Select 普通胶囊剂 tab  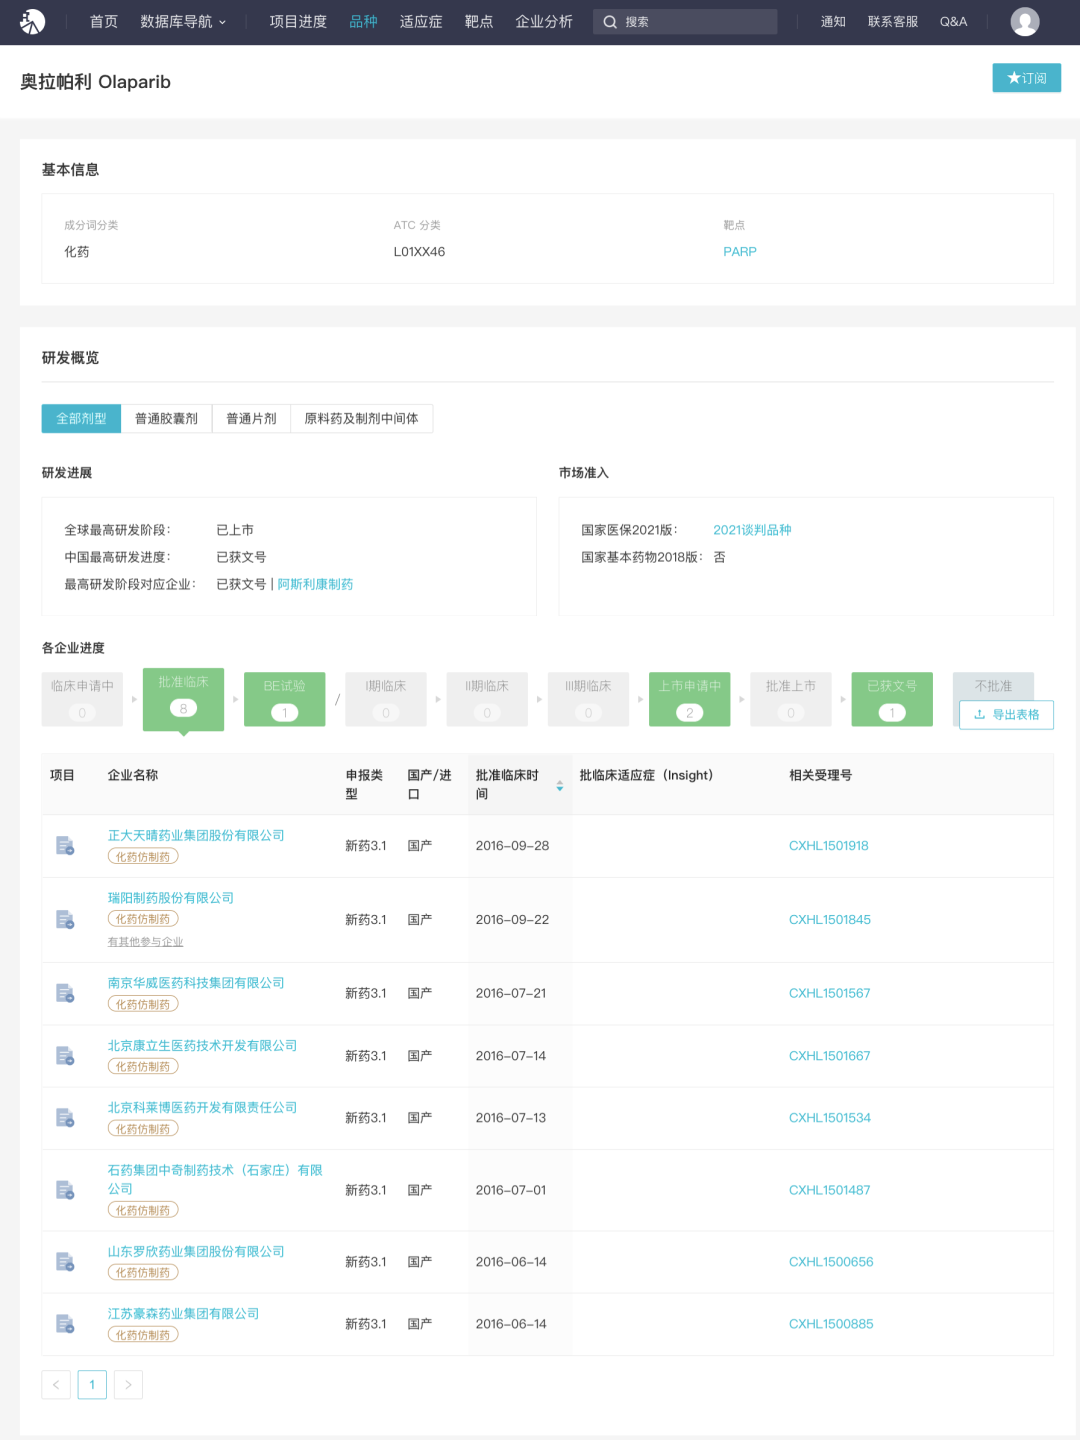pos(166,418)
